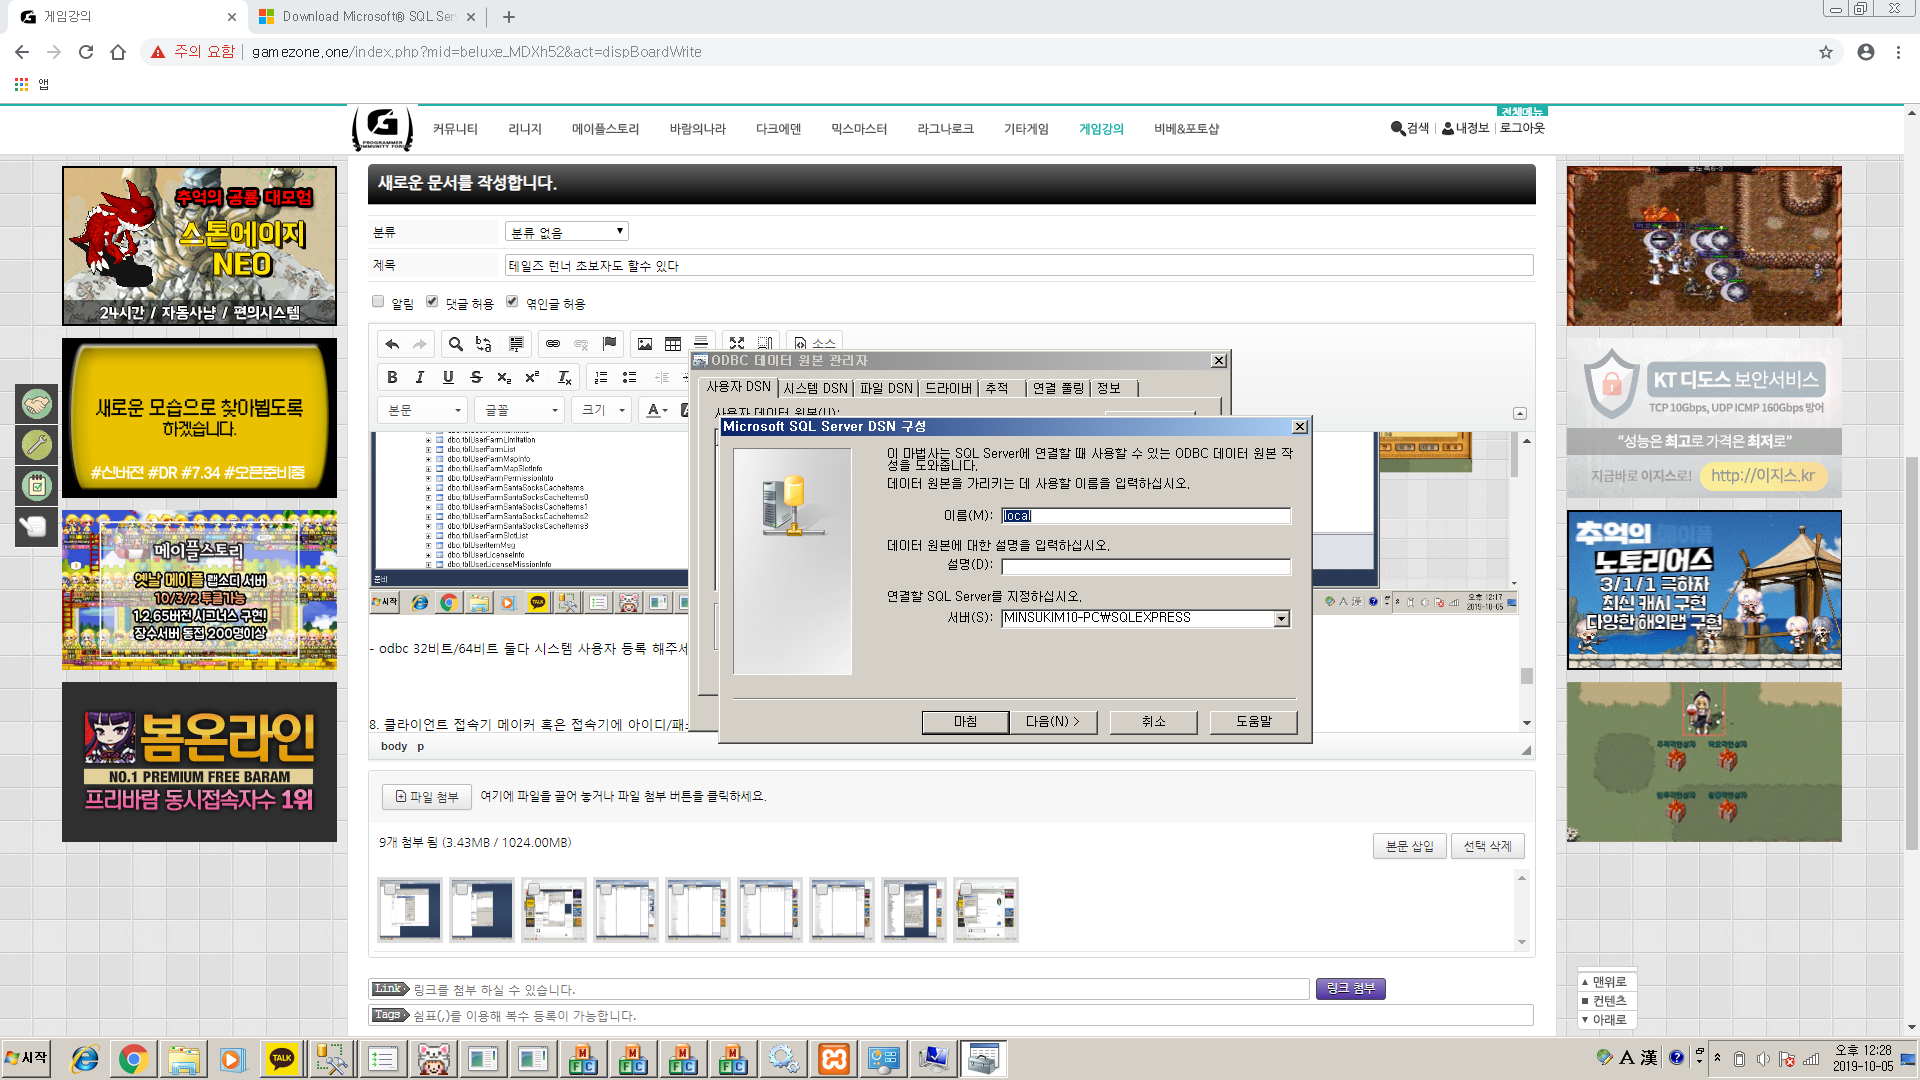
Task: Toggle the 댓글 허용 checkbox
Action: (432, 301)
